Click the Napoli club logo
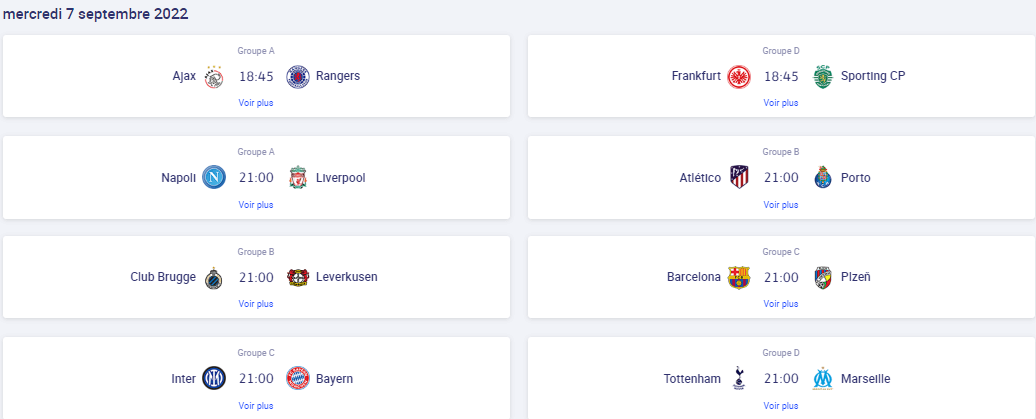 click(x=214, y=178)
